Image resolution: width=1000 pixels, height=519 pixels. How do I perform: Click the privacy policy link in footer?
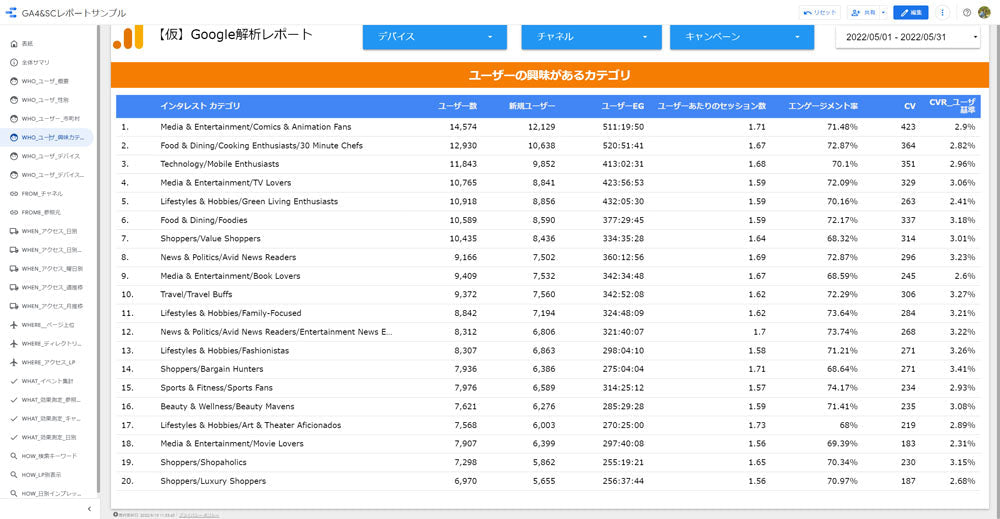(x=199, y=515)
